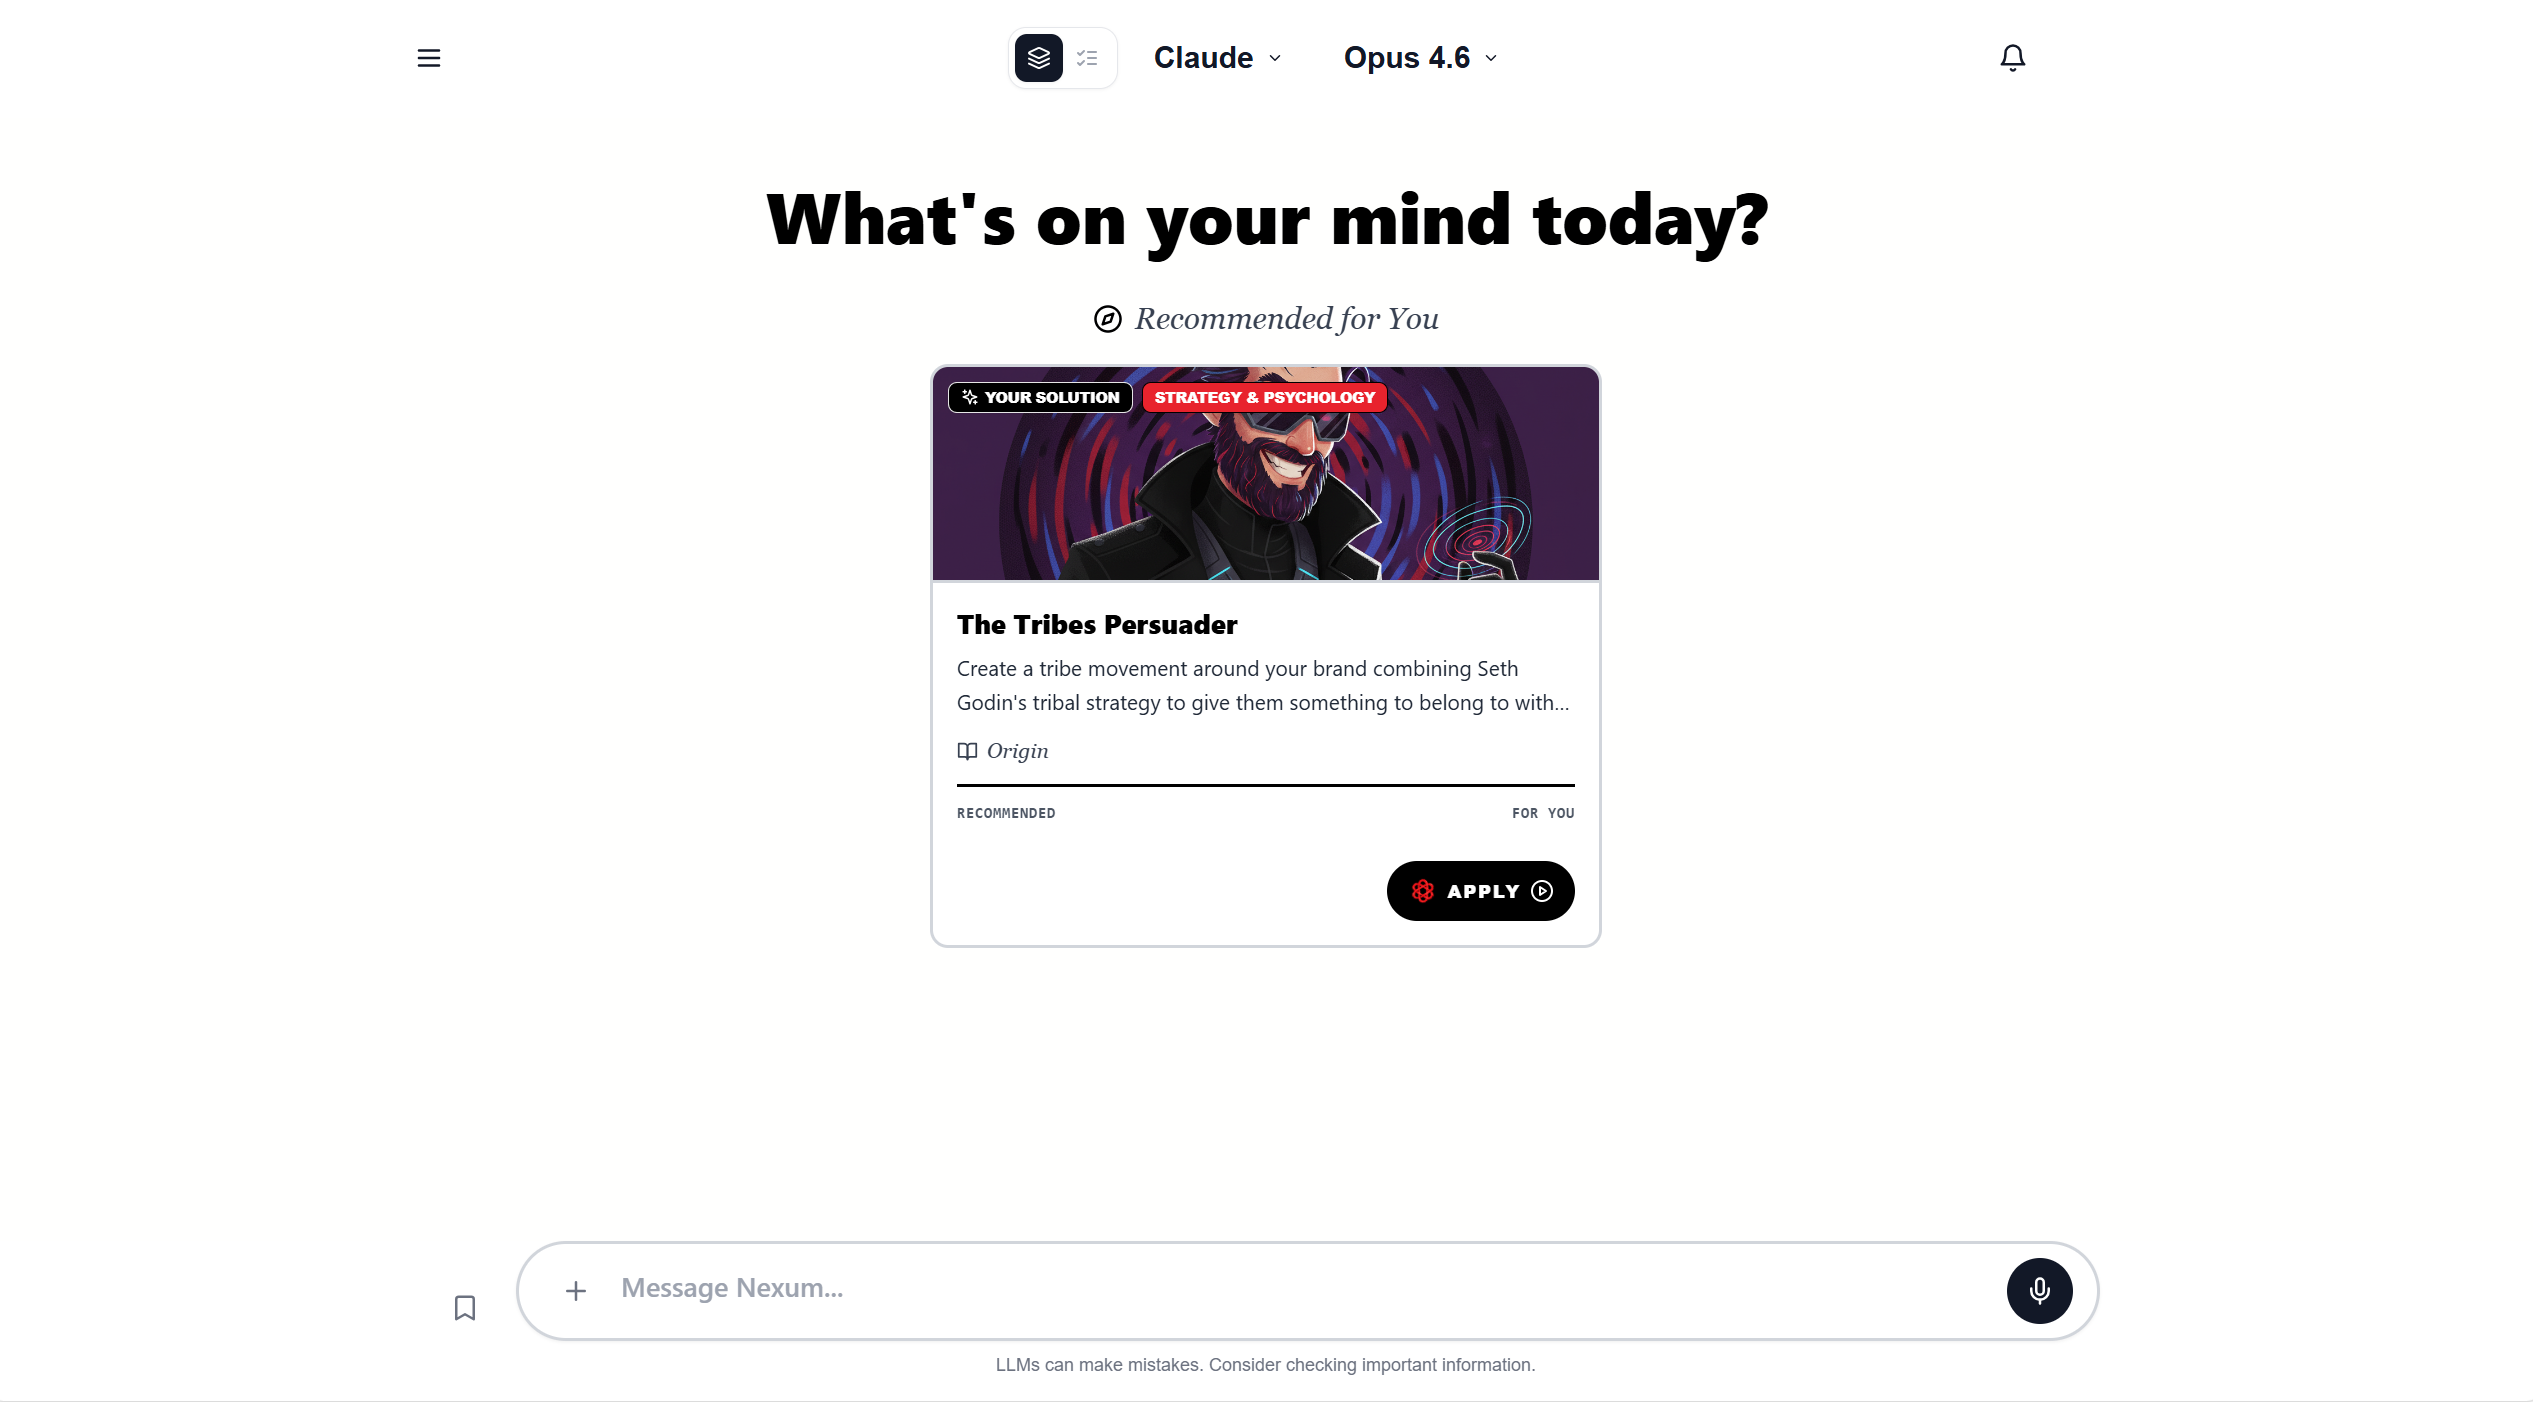Click the compass icon beside Recommended for You

coord(1108,320)
